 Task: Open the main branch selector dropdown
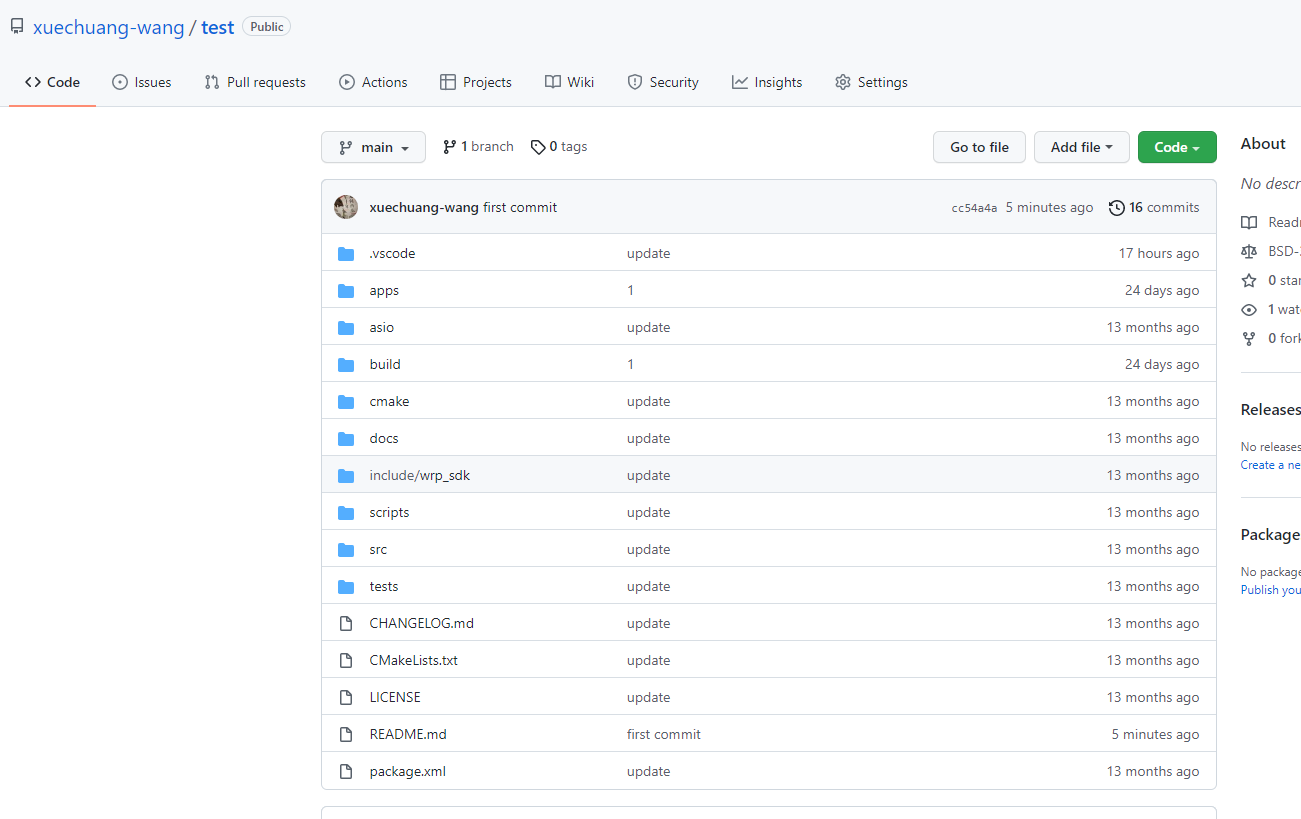pyautogui.click(x=373, y=147)
